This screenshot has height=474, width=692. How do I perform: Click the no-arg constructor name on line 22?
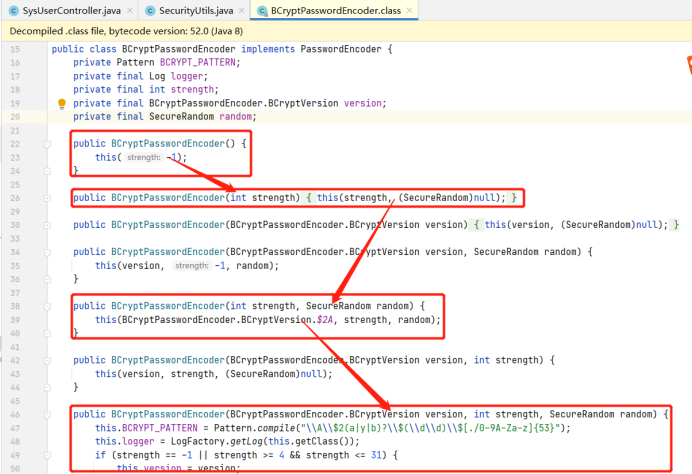(168, 144)
